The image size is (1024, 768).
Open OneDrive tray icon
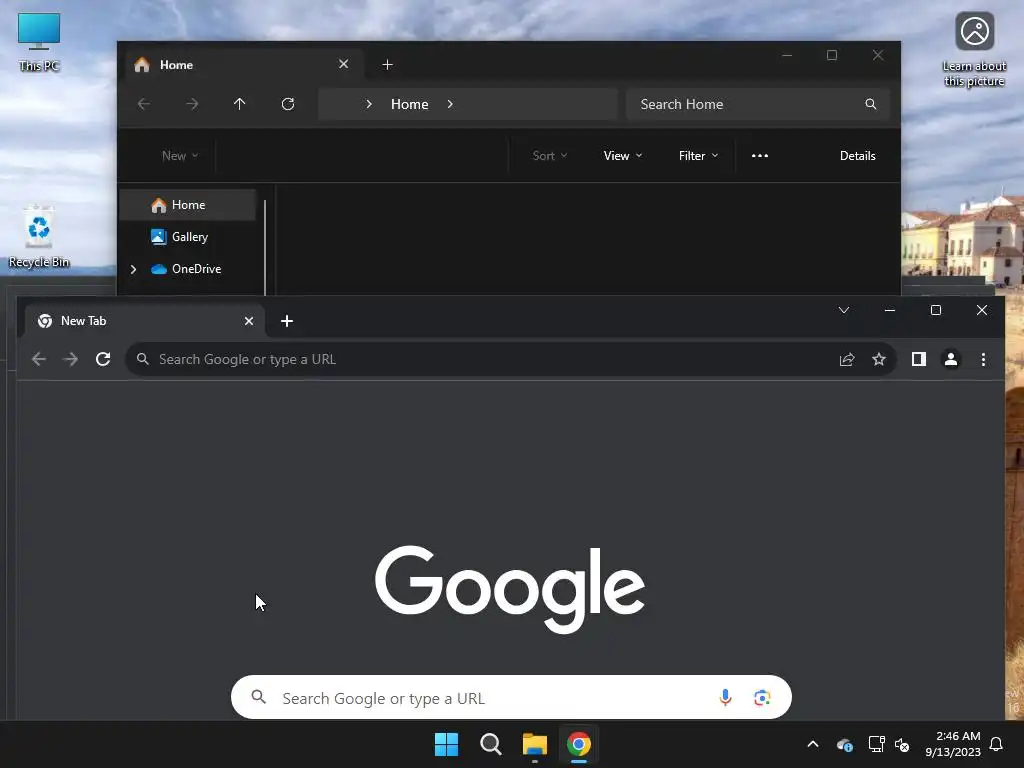click(844, 744)
